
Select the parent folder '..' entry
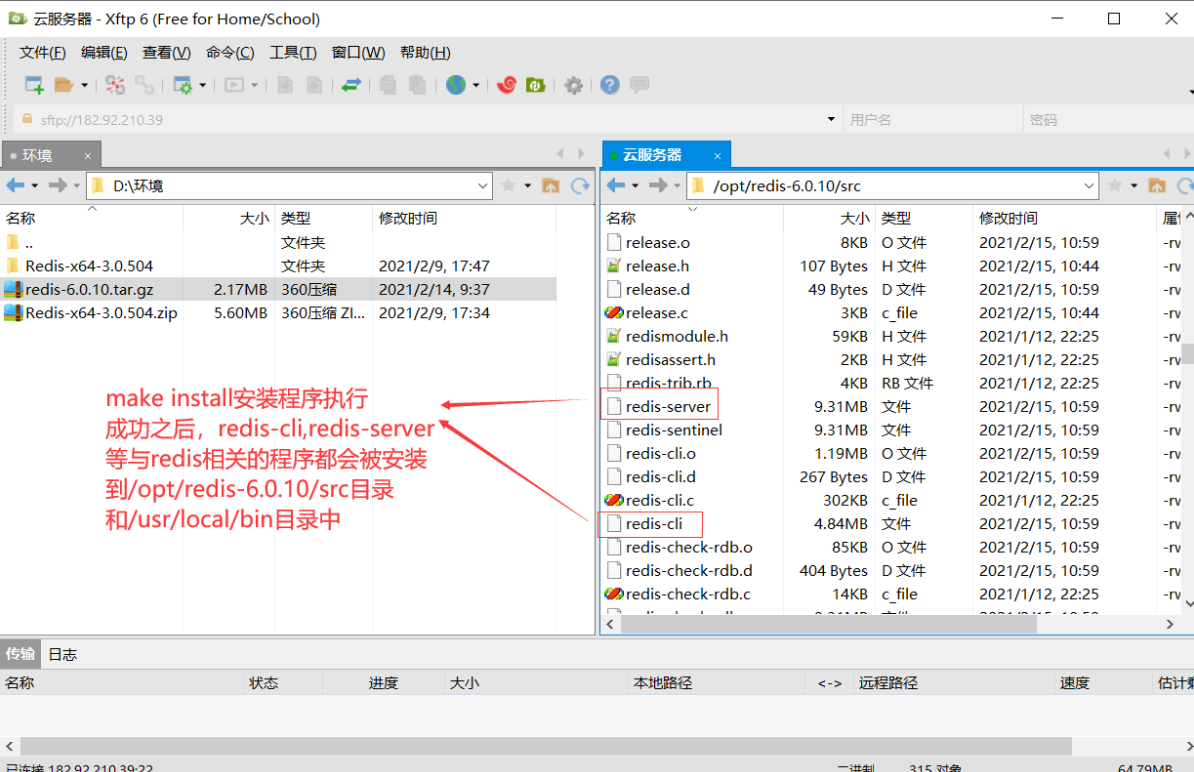click(279, 243)
